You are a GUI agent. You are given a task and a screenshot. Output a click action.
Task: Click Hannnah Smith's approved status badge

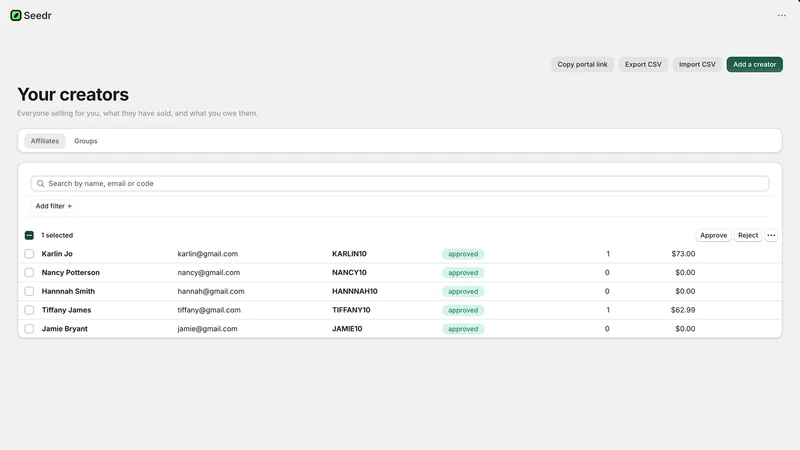pos(463,291)
